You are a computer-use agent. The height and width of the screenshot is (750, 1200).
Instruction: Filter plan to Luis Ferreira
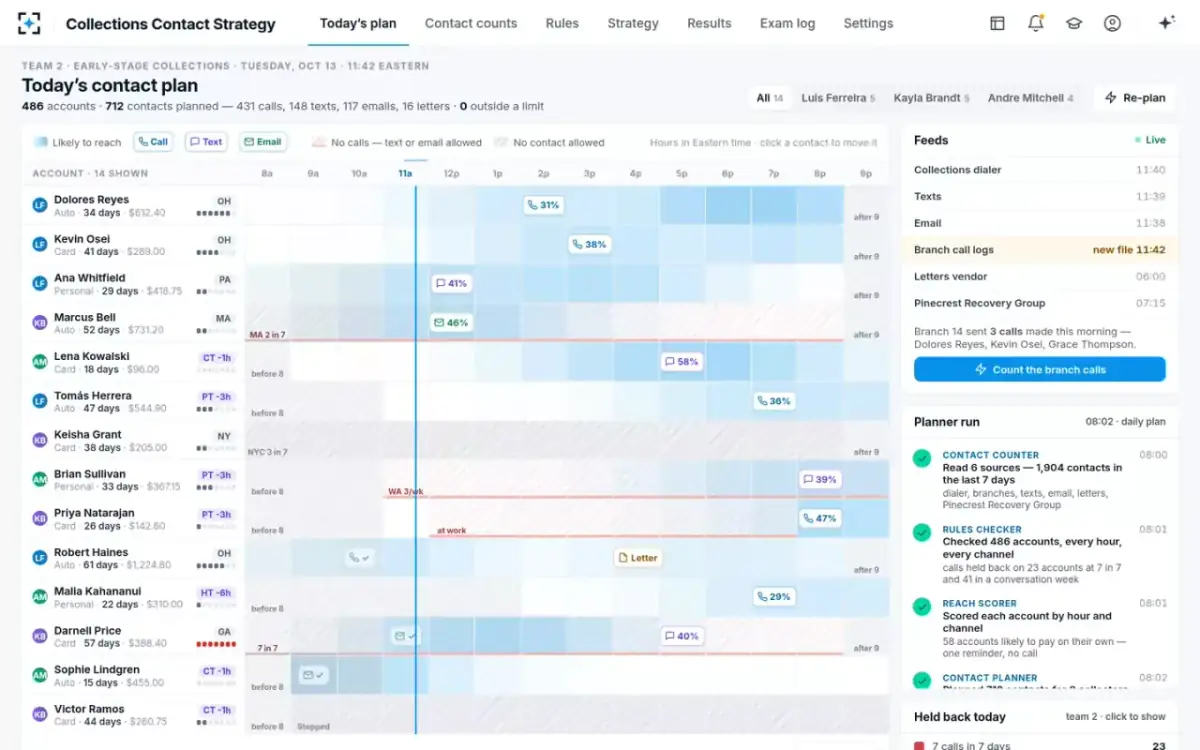[838, 98]
